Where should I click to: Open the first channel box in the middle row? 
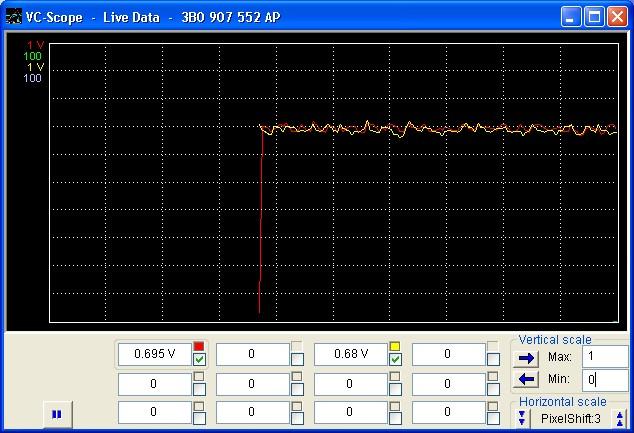pyautogui.click(x=154, y=384)
